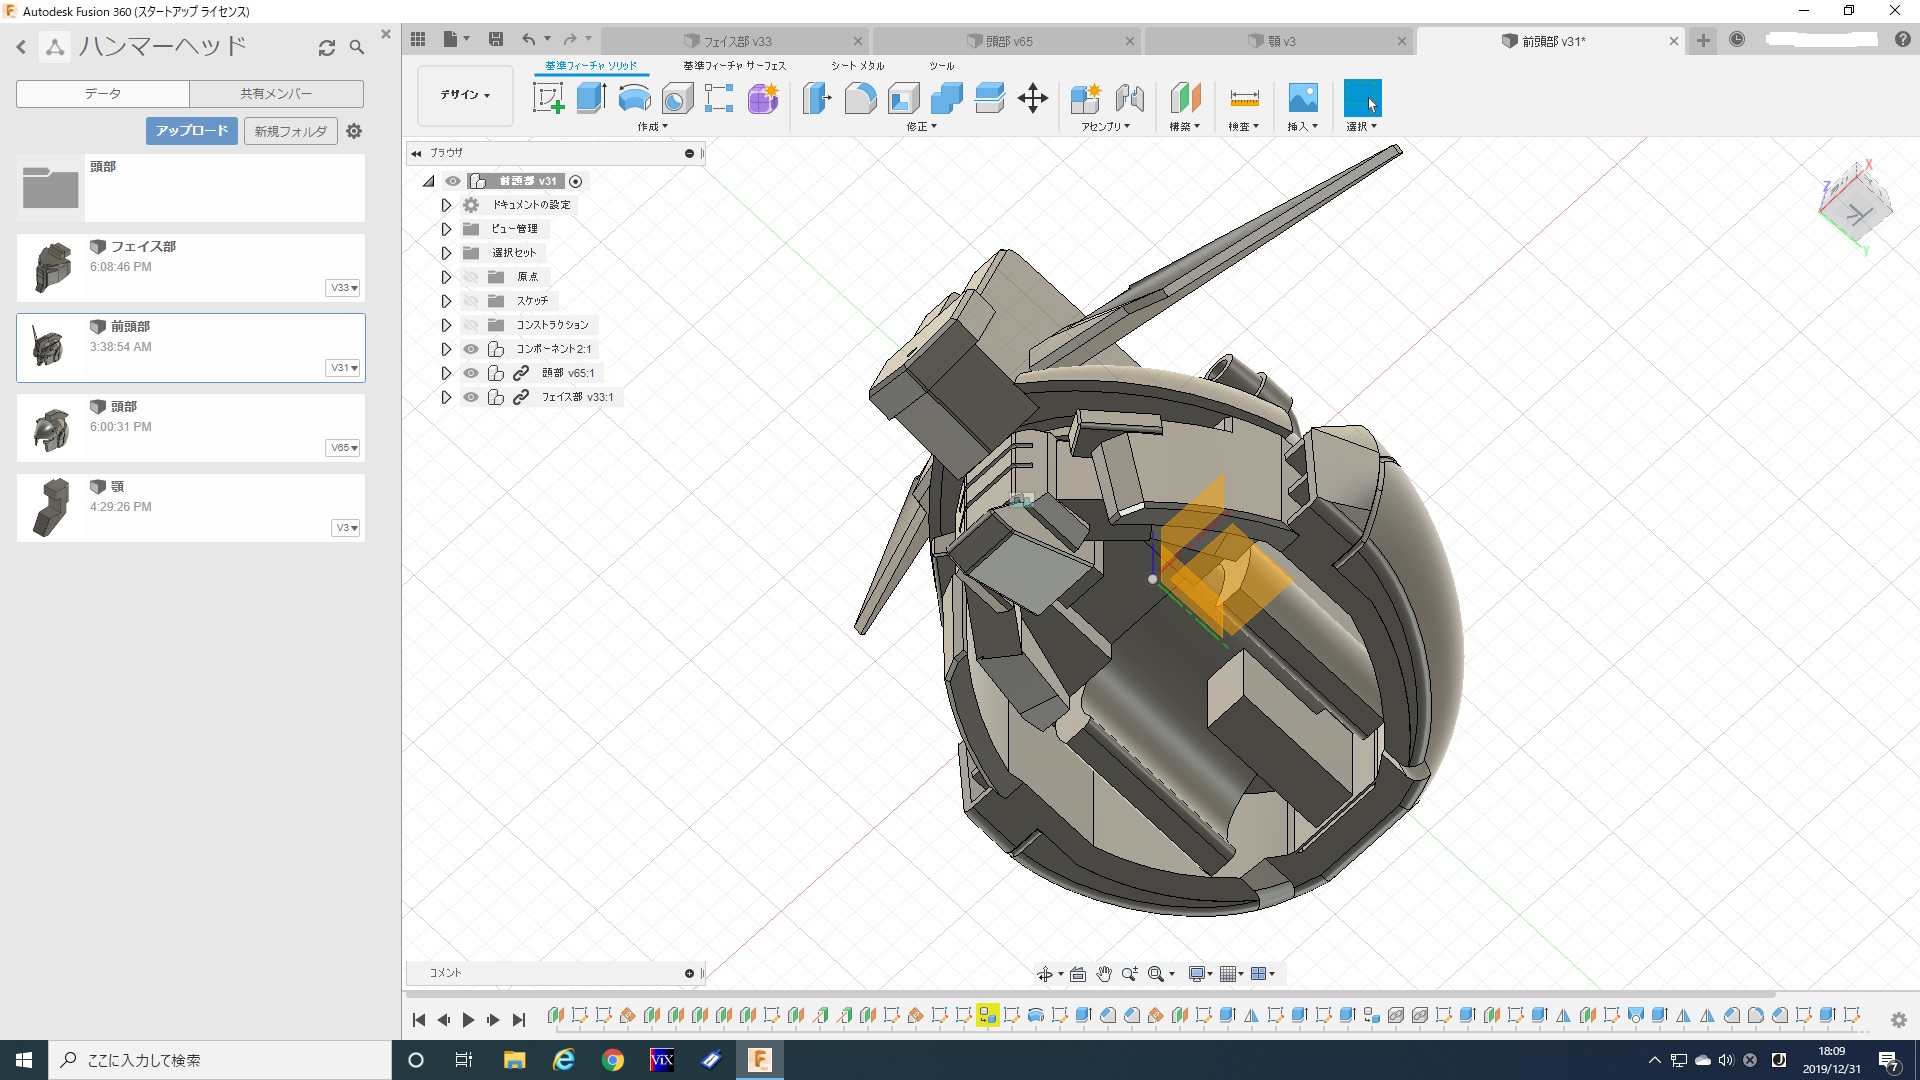The width and height of the screenshot is (1920, 1080).
Task: Select the Revolve tool icon
Action: [x=634, y=98]
